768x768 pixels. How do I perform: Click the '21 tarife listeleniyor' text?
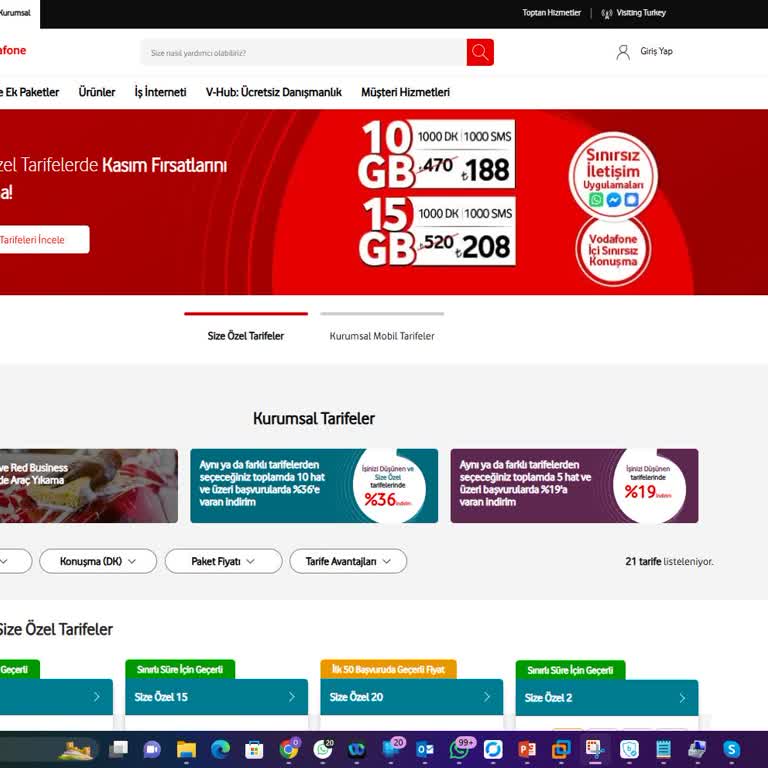tap(669, 561)
